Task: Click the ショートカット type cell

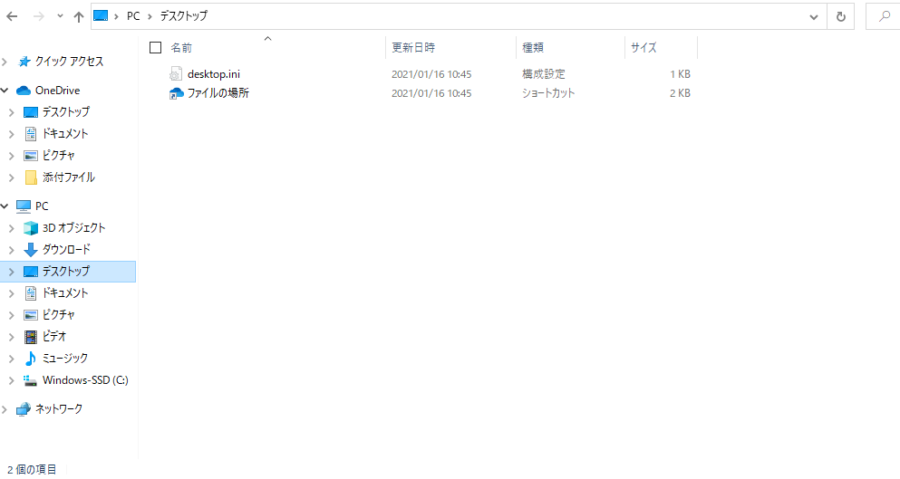Action: click(548, 93)
